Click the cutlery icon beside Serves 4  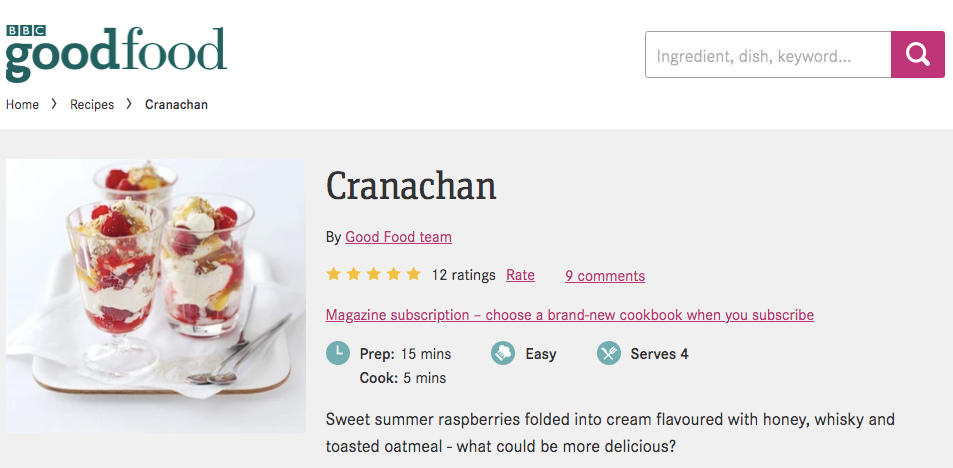point(608,353)
